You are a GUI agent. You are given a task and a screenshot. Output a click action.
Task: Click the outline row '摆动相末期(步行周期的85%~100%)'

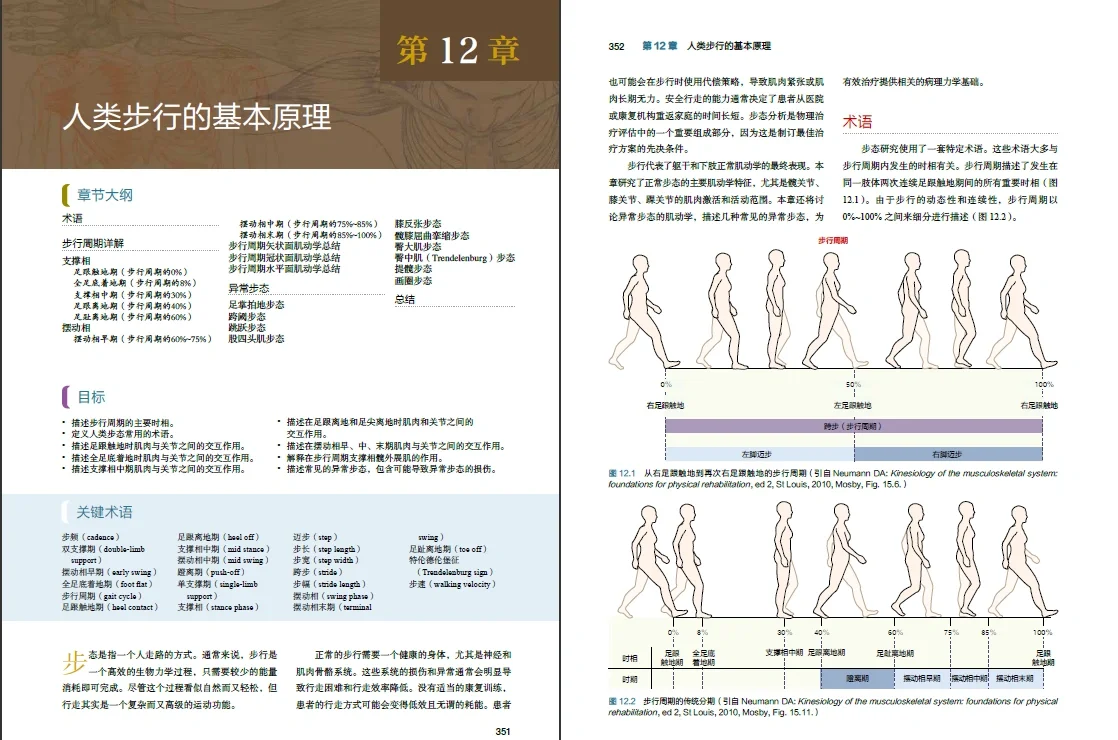click(310, 235)
